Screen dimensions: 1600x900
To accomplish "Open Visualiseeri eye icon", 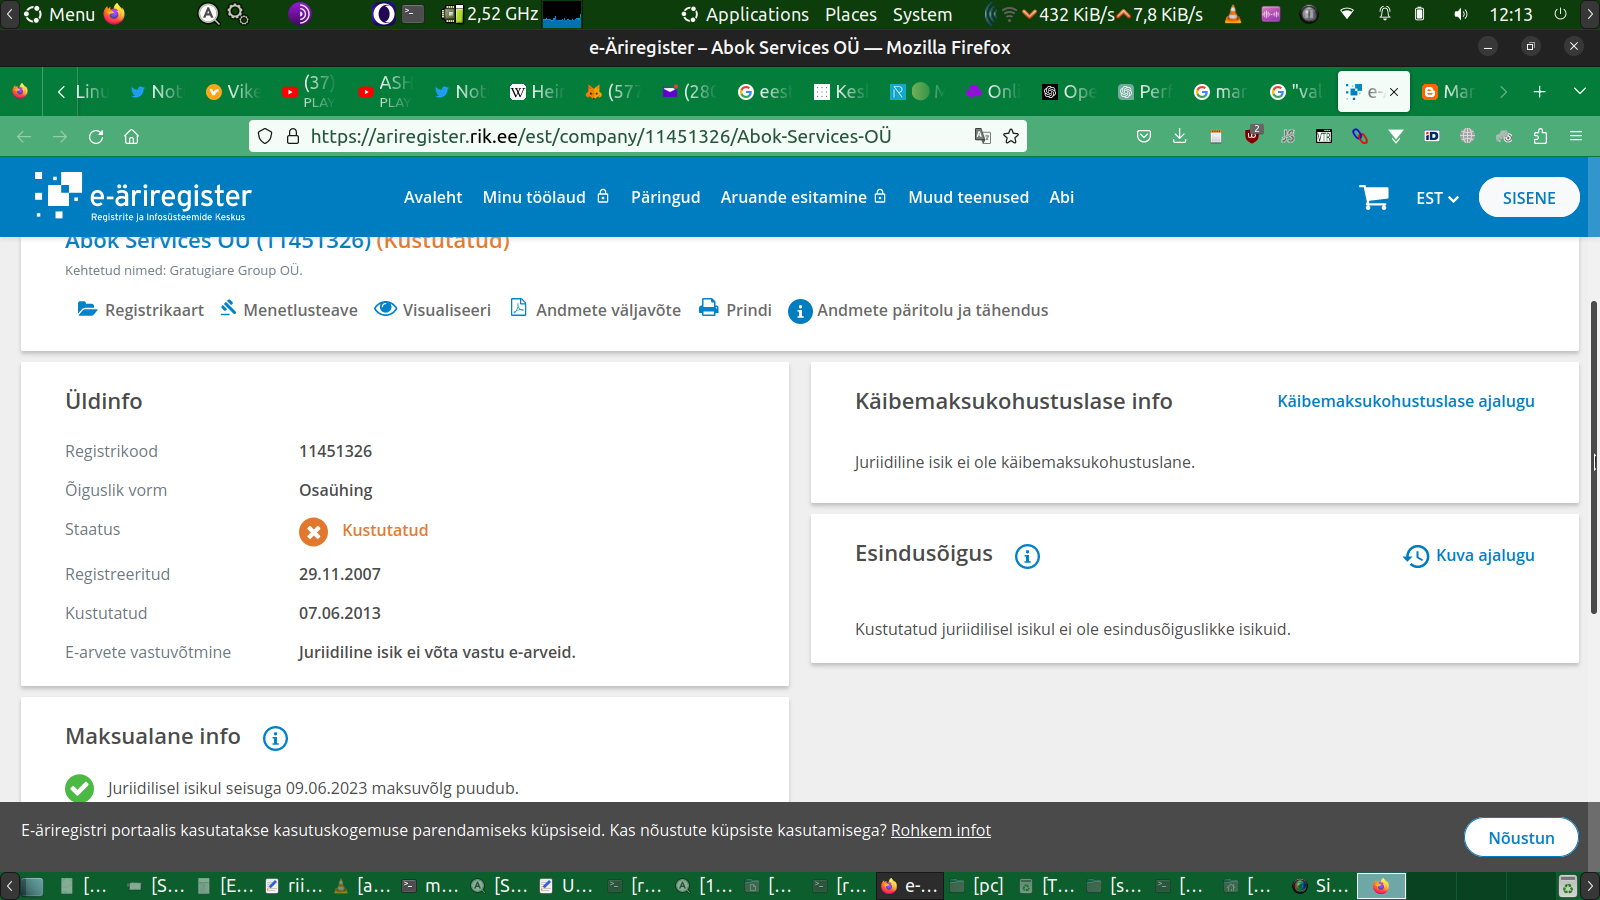I will pos(385,309).
